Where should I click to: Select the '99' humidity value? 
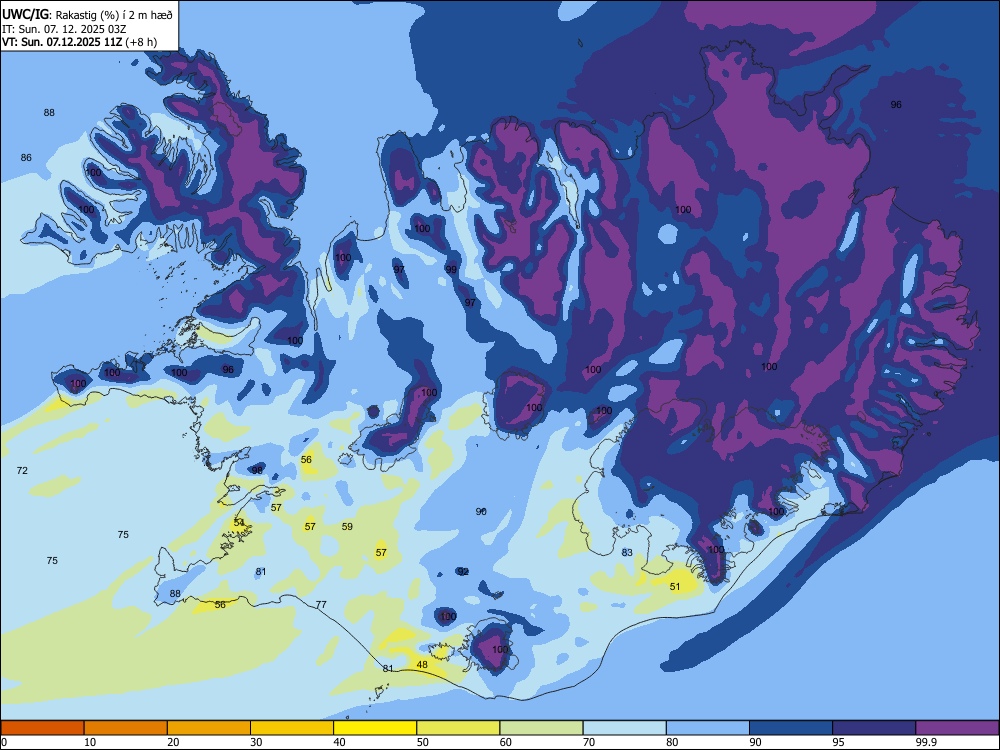(x=451, y=270)
